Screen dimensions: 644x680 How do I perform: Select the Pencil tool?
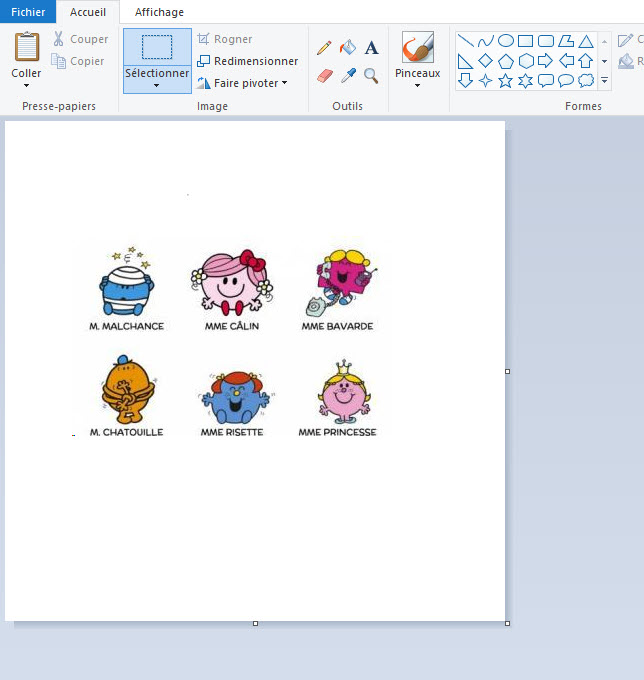[x=324, y=47]
